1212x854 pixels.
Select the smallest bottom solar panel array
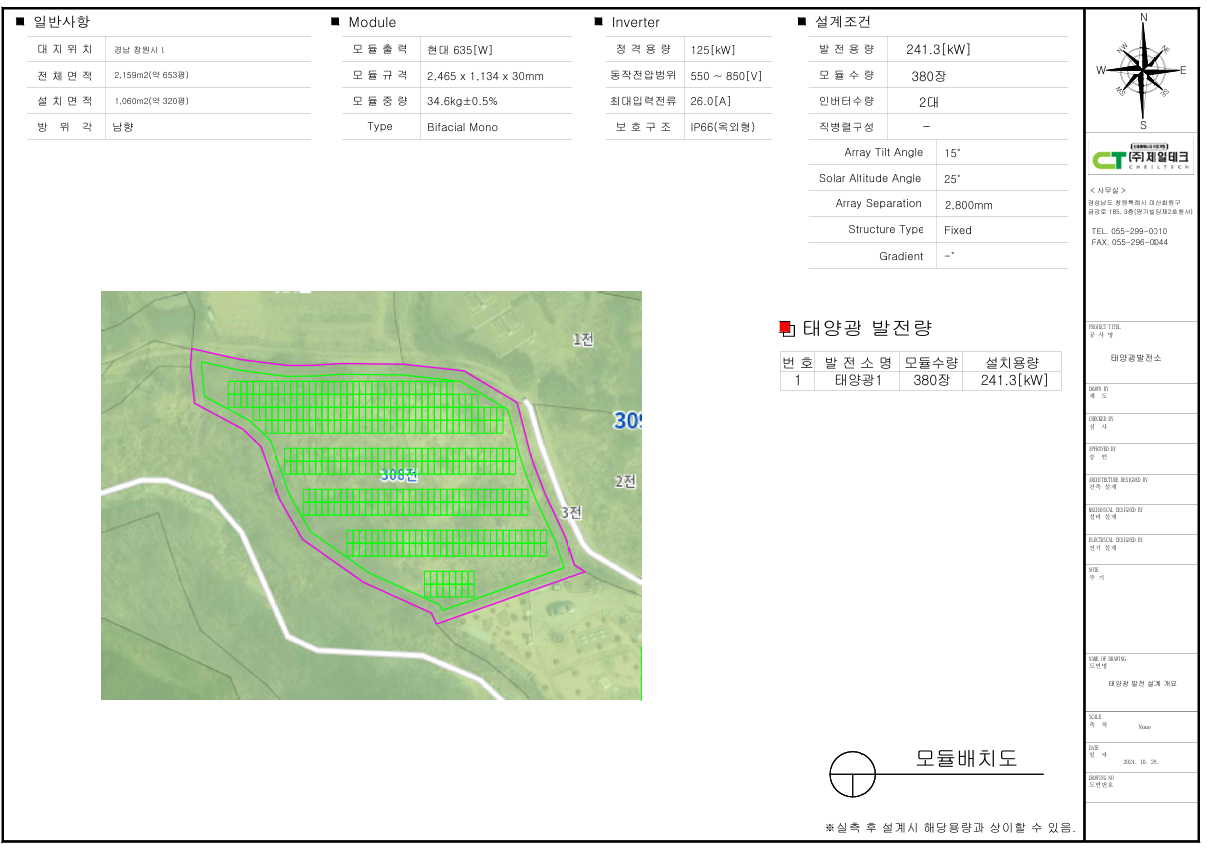[448, 584]
